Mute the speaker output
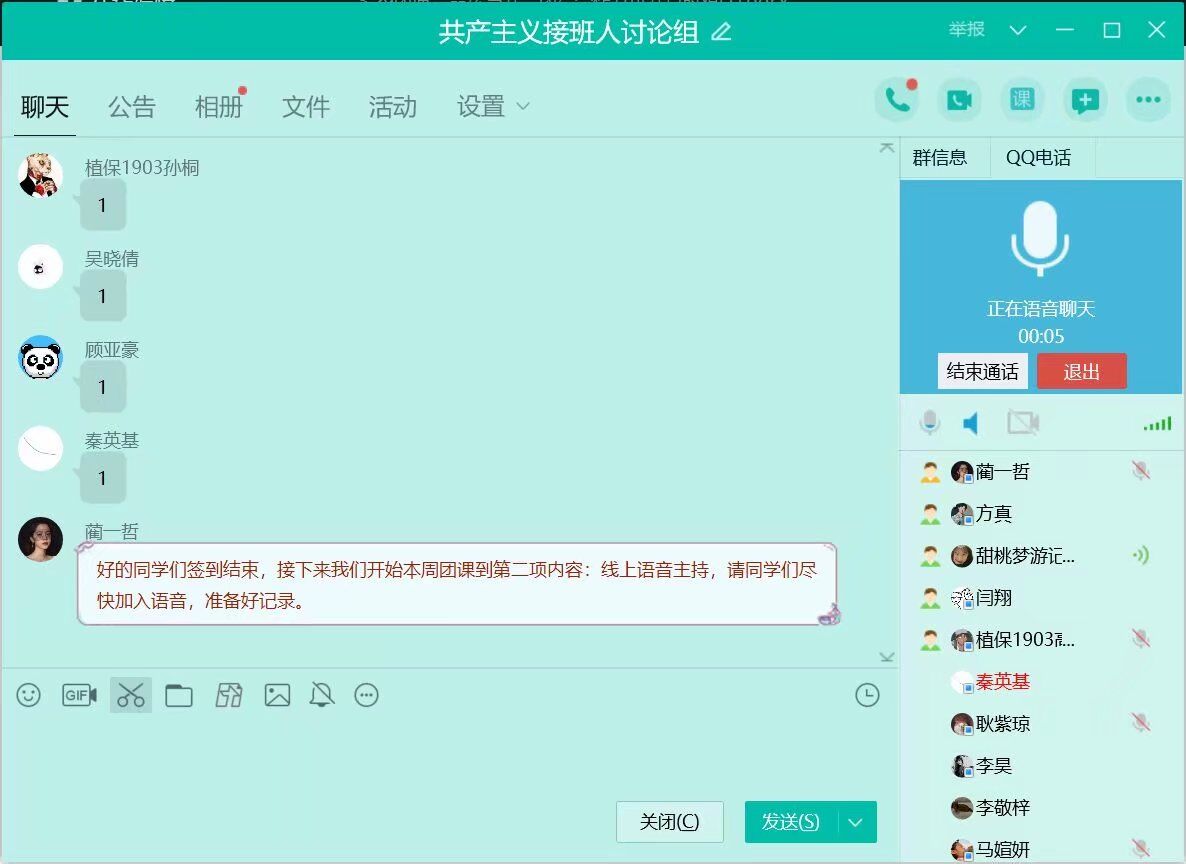1186x864 pixels. pos(971,423)
